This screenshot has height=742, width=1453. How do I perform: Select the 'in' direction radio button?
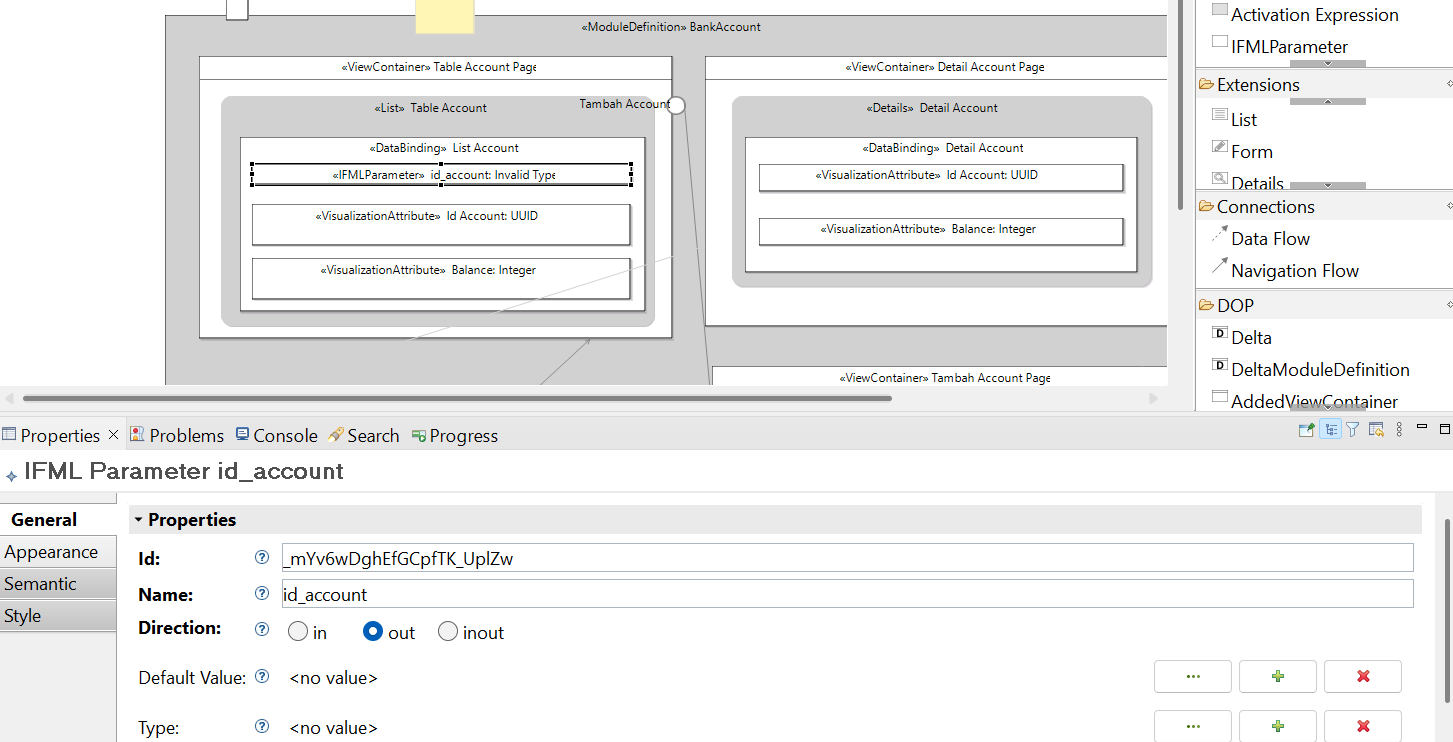pyautogui.click(x=298, y=632)
